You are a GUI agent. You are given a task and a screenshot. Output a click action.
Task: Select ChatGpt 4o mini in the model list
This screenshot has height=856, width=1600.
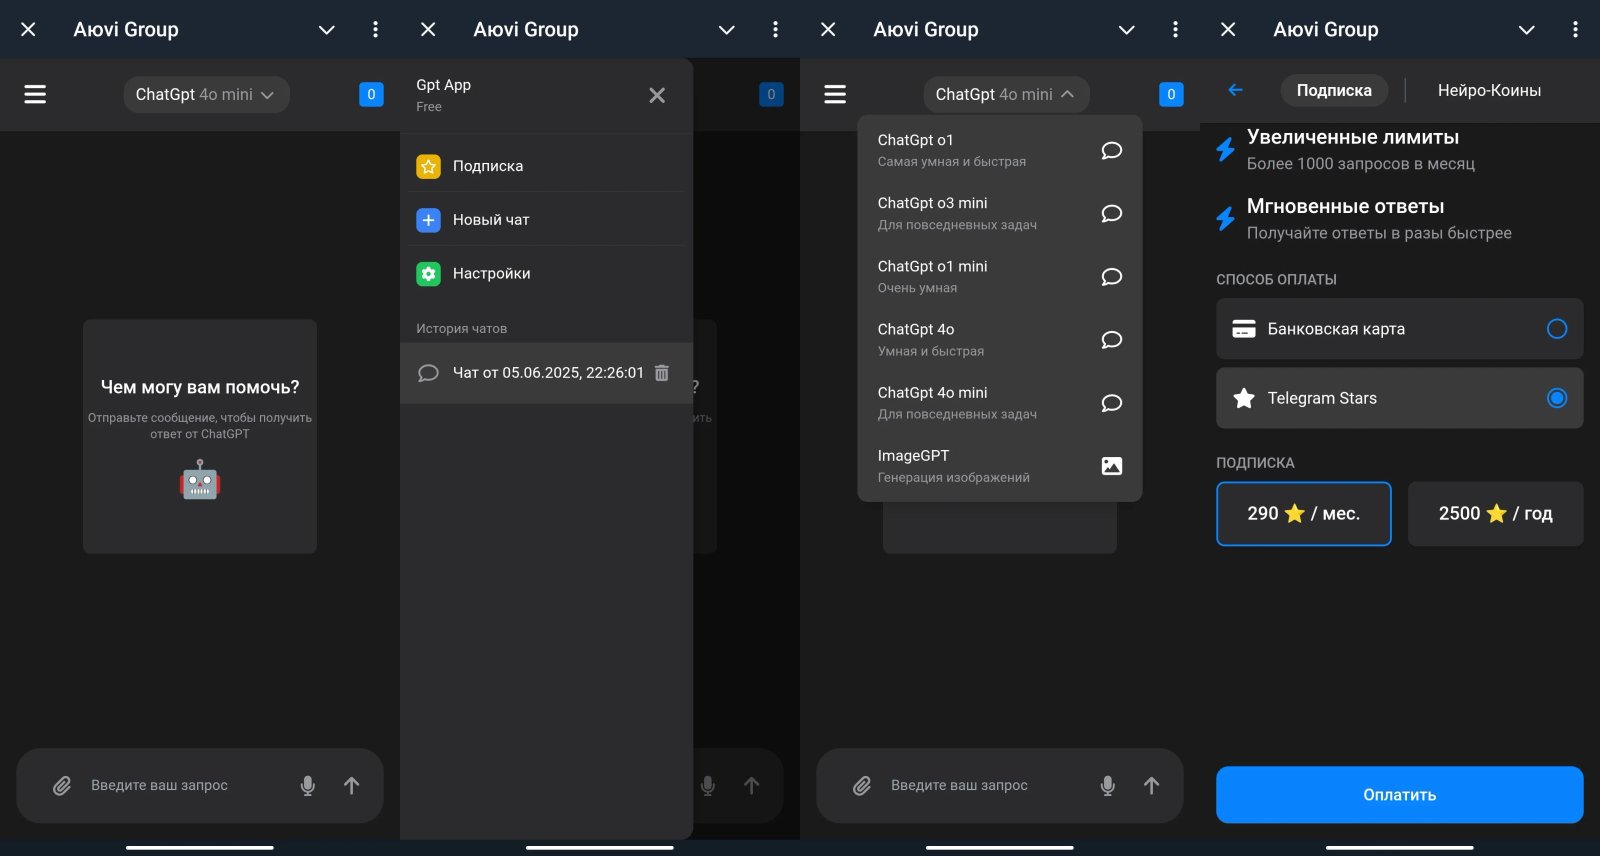pos(1000,403)
